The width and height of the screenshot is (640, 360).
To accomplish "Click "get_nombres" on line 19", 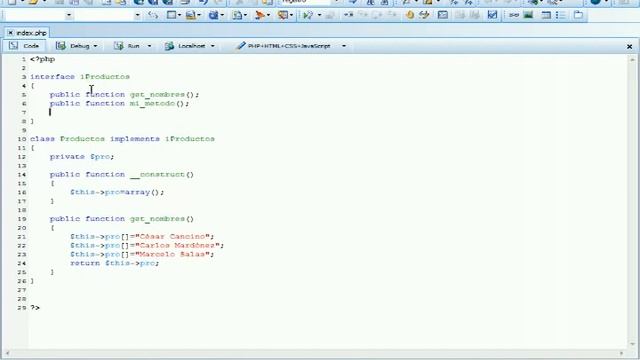I will point(158,219).
